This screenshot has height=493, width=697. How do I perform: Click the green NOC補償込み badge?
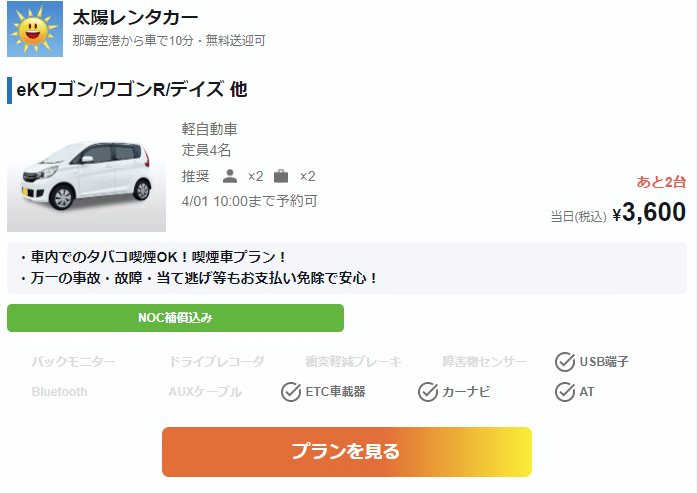pos(175,318)
